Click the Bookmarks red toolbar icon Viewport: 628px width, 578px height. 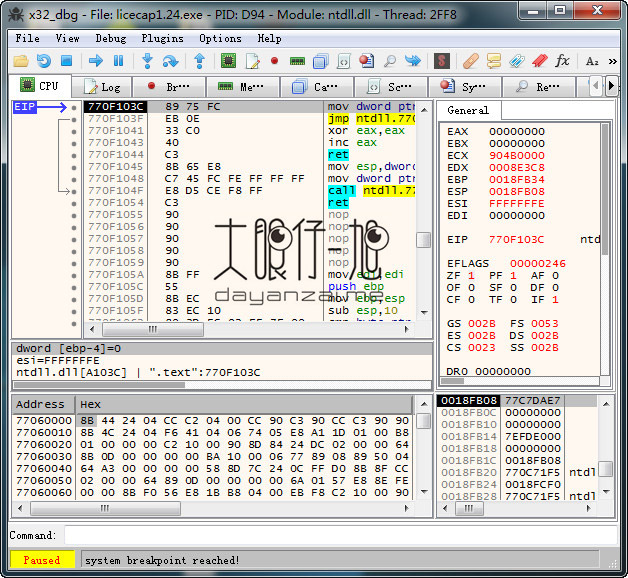pyautogui.click(x=539, y=61)
